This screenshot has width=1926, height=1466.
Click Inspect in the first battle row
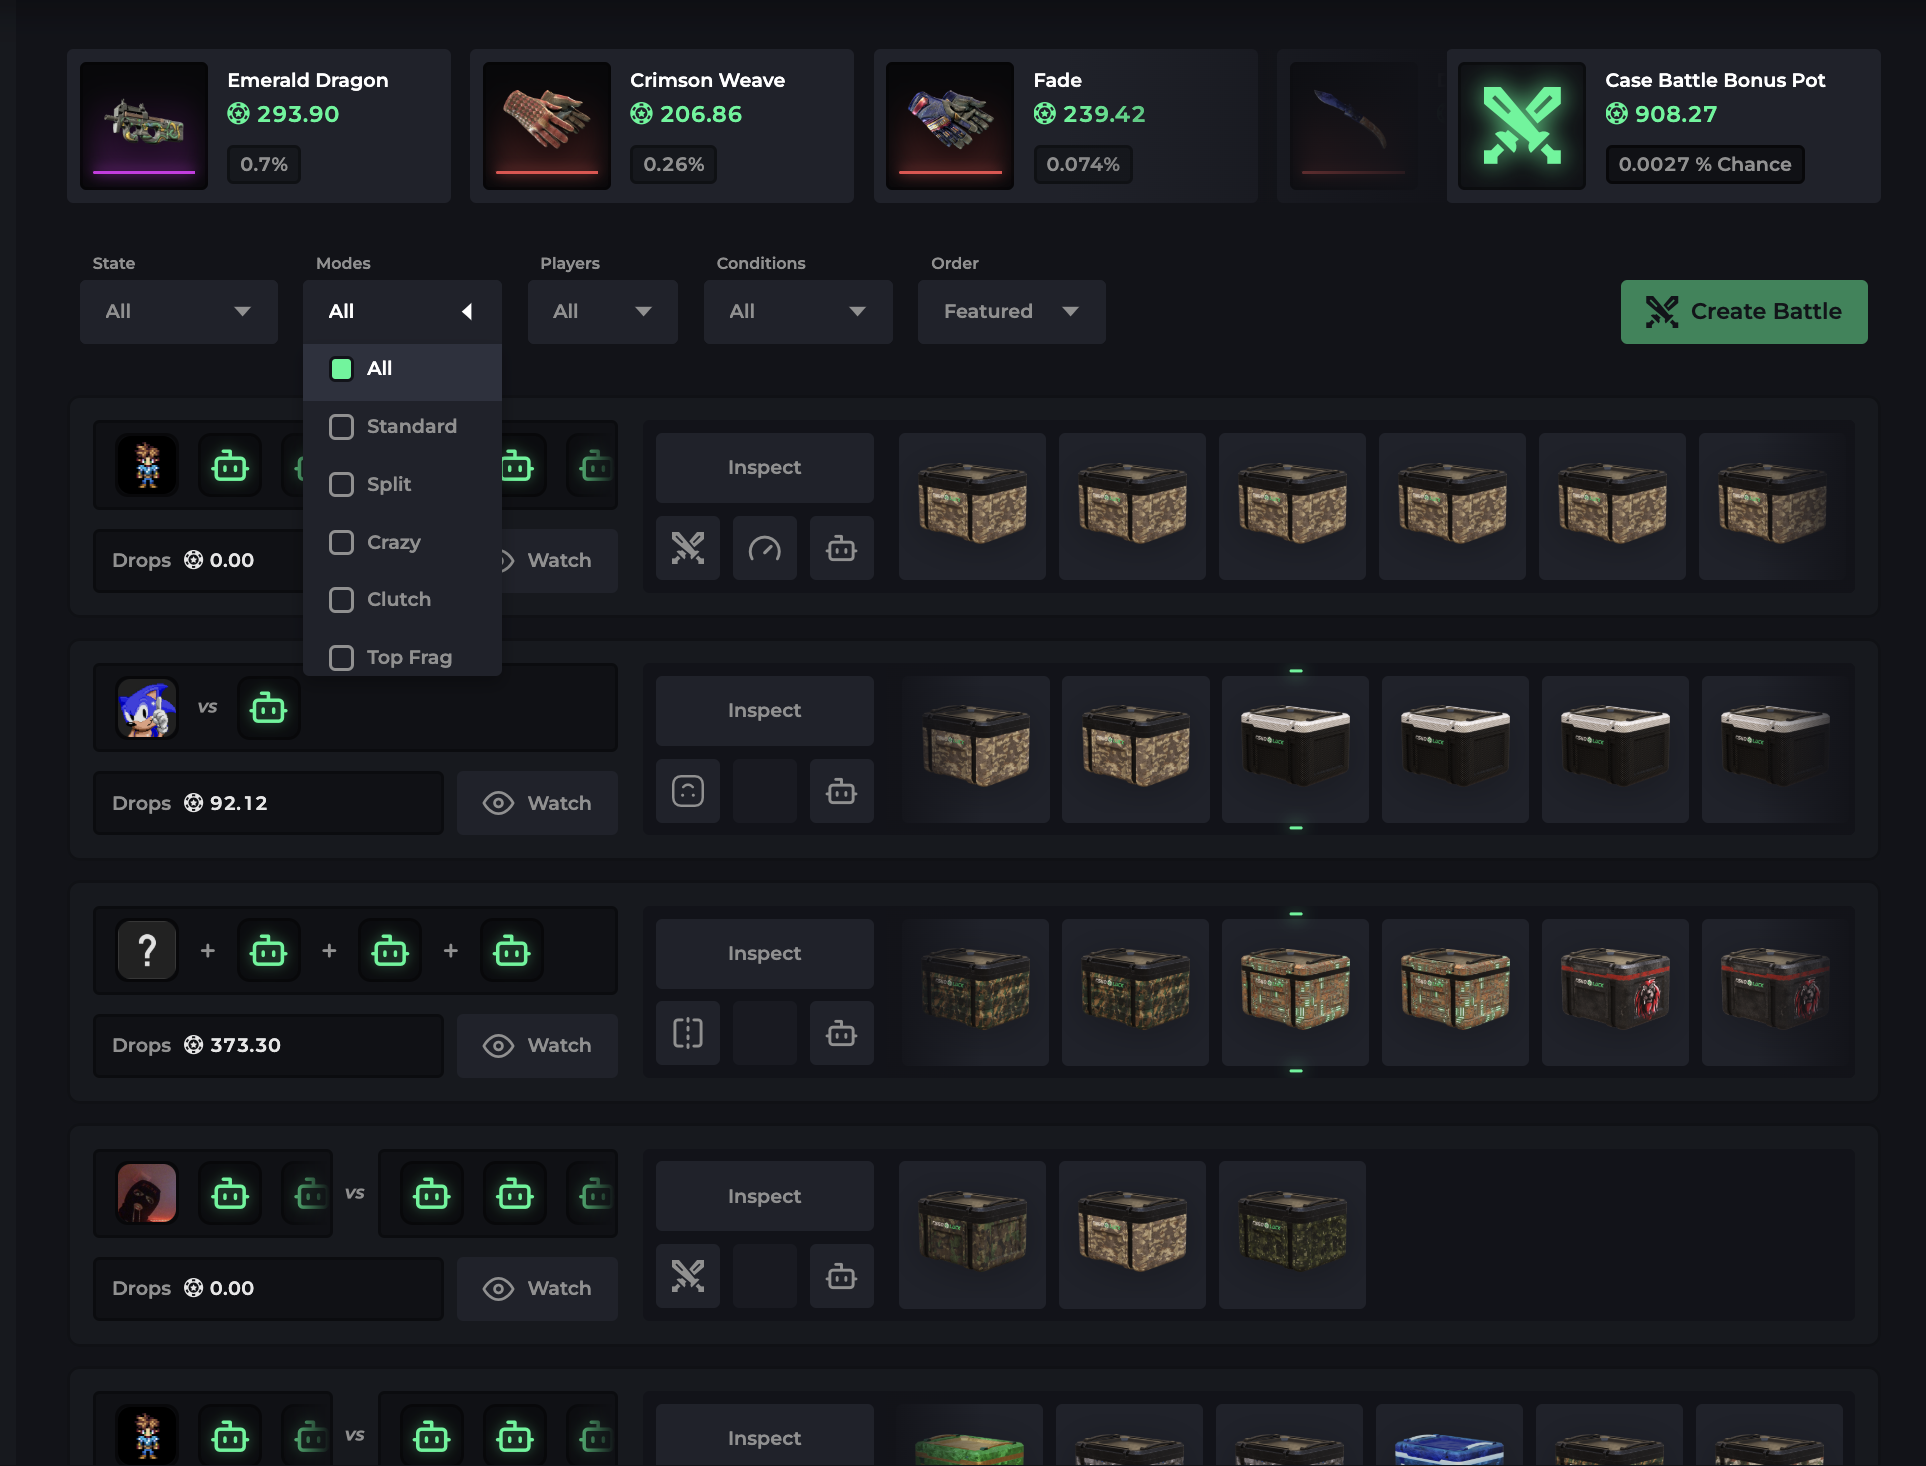[765, 468]
